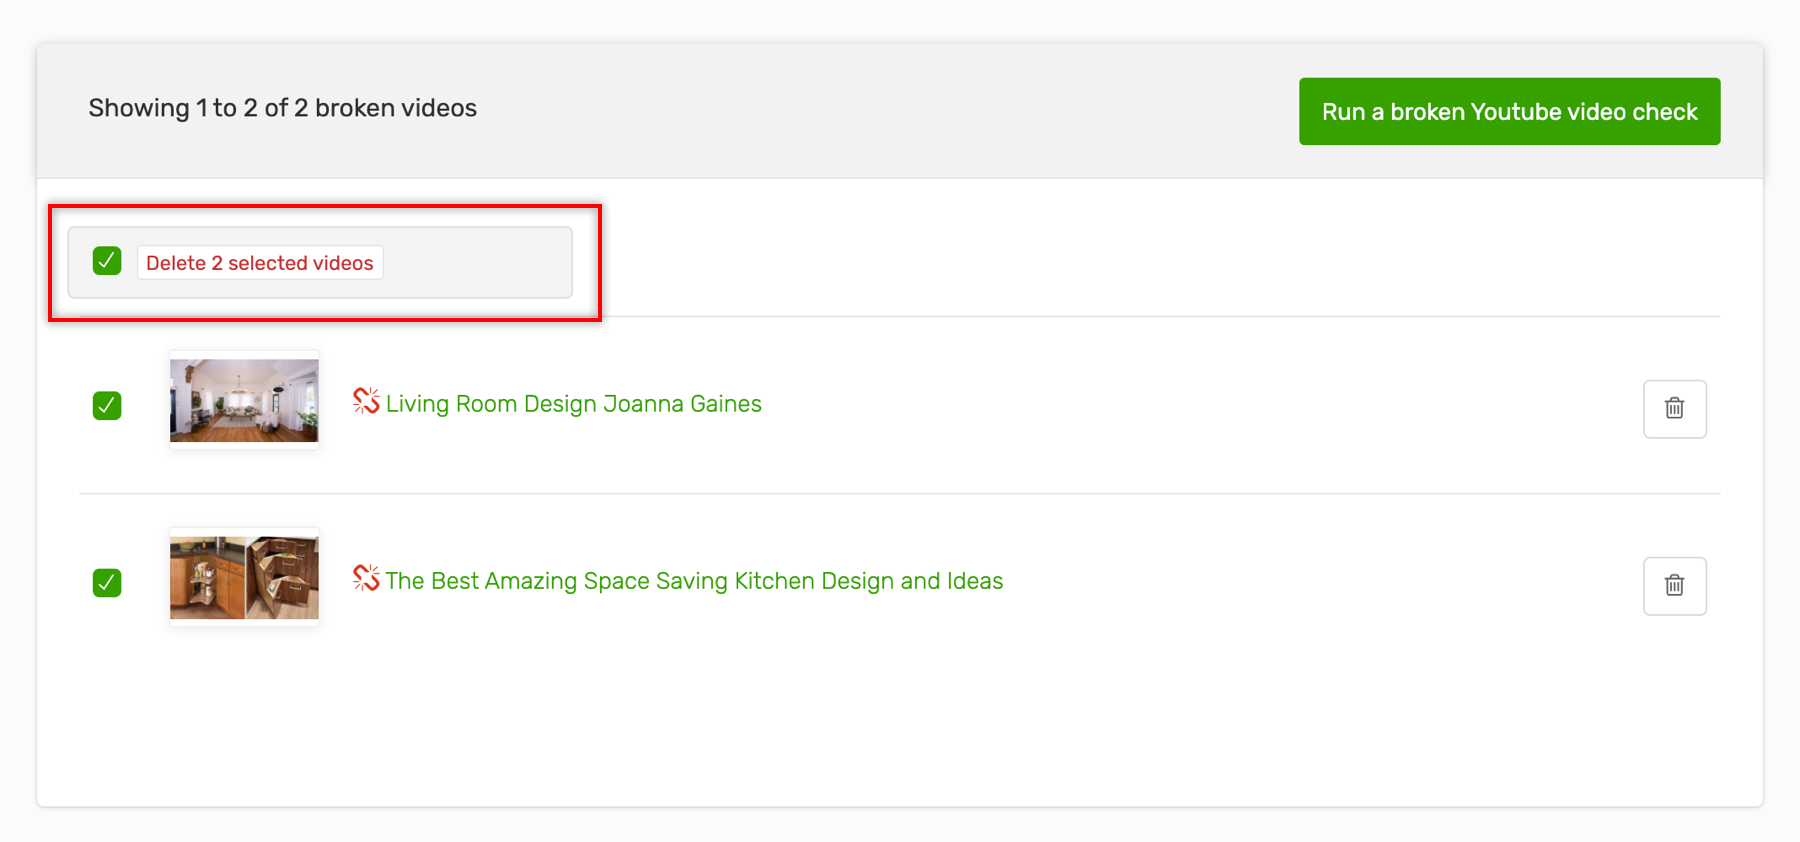Image resolution: width=1800 pixels, height=842 pixels.
Task: Click Run a broken Youtube video check button
Action: pyautogui.click(x=1509, y=111)
